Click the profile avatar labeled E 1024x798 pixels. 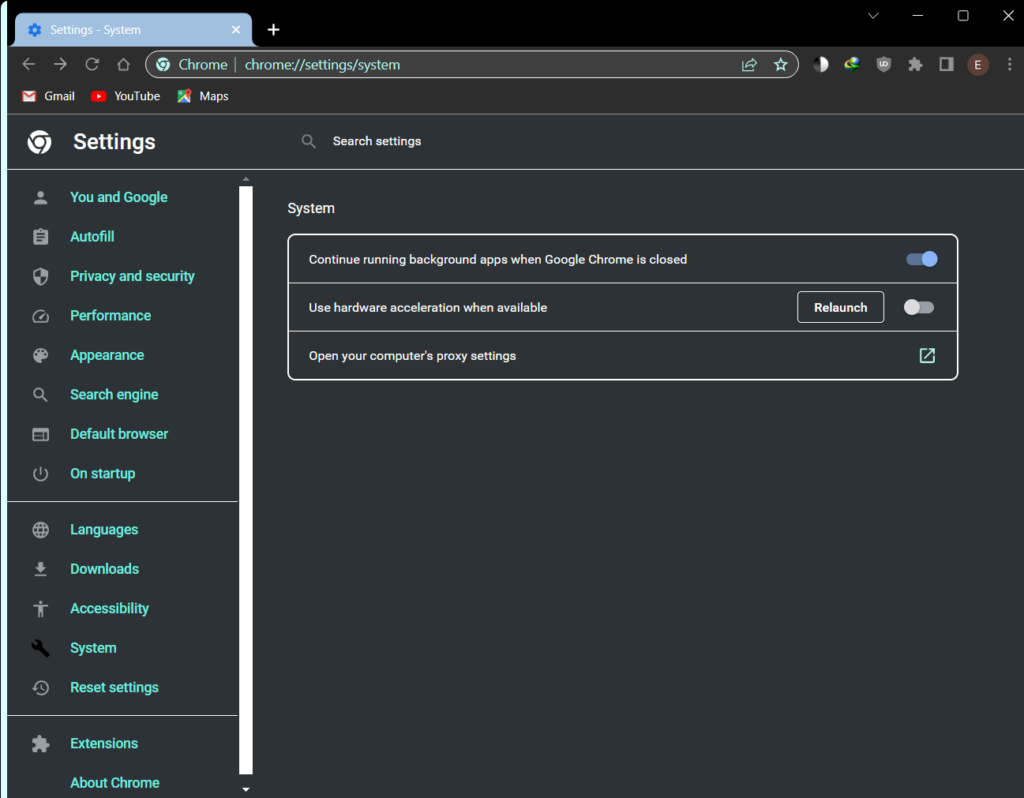[x=978, y=64]
